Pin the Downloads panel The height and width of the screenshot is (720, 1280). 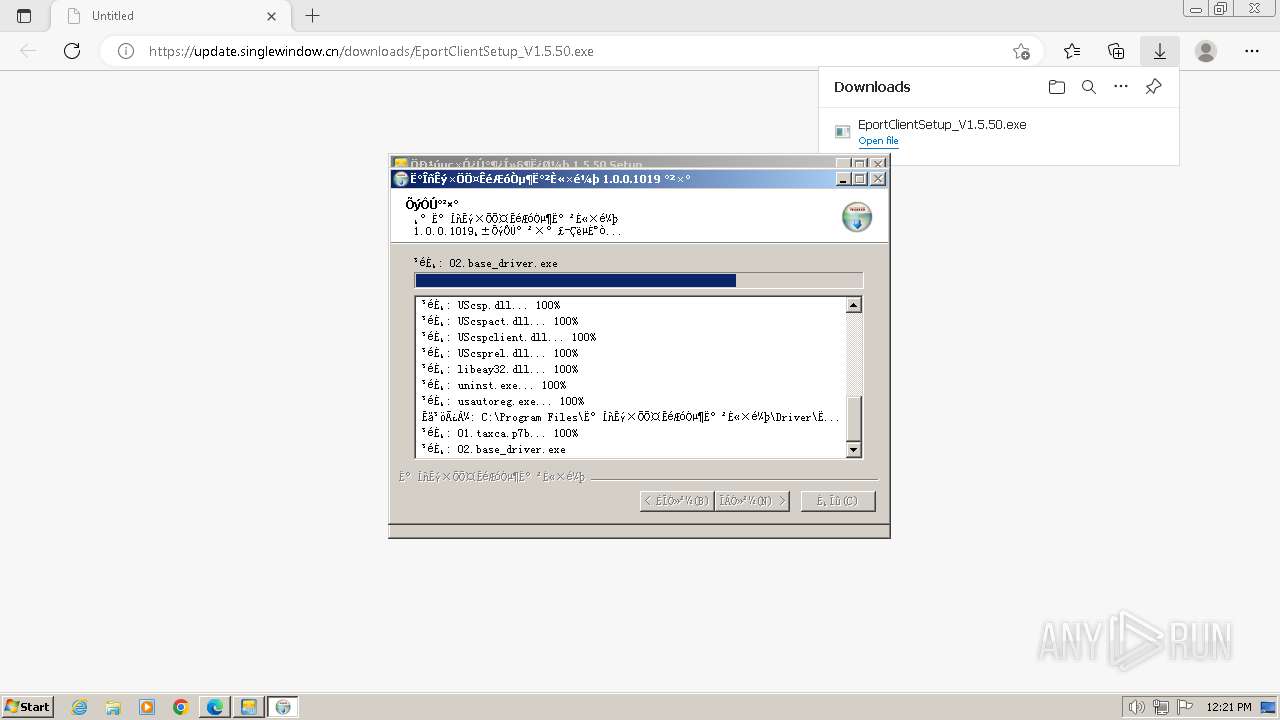1153,87
